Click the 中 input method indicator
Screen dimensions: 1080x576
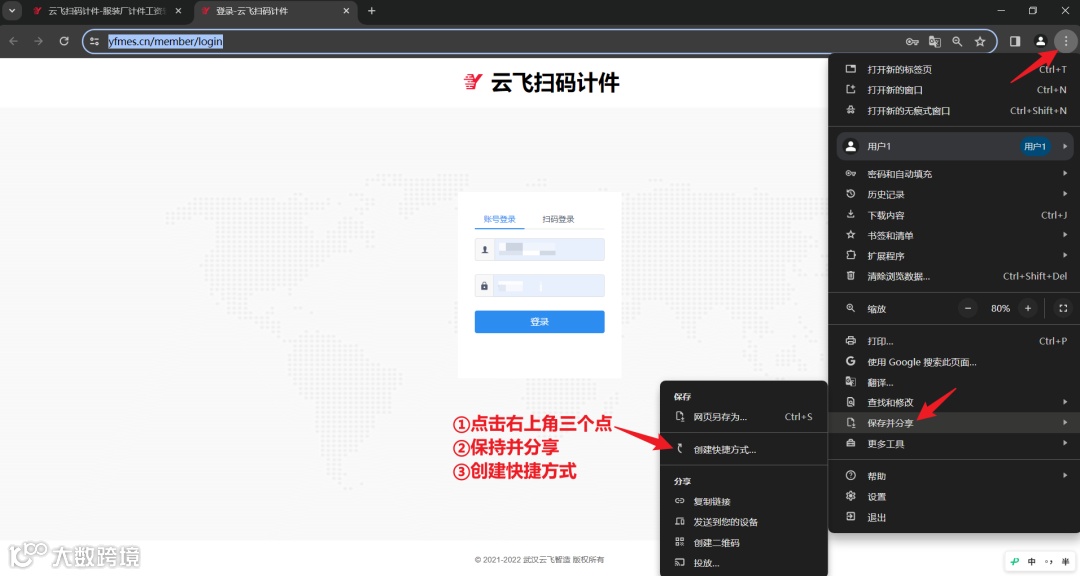[1031, 562]
